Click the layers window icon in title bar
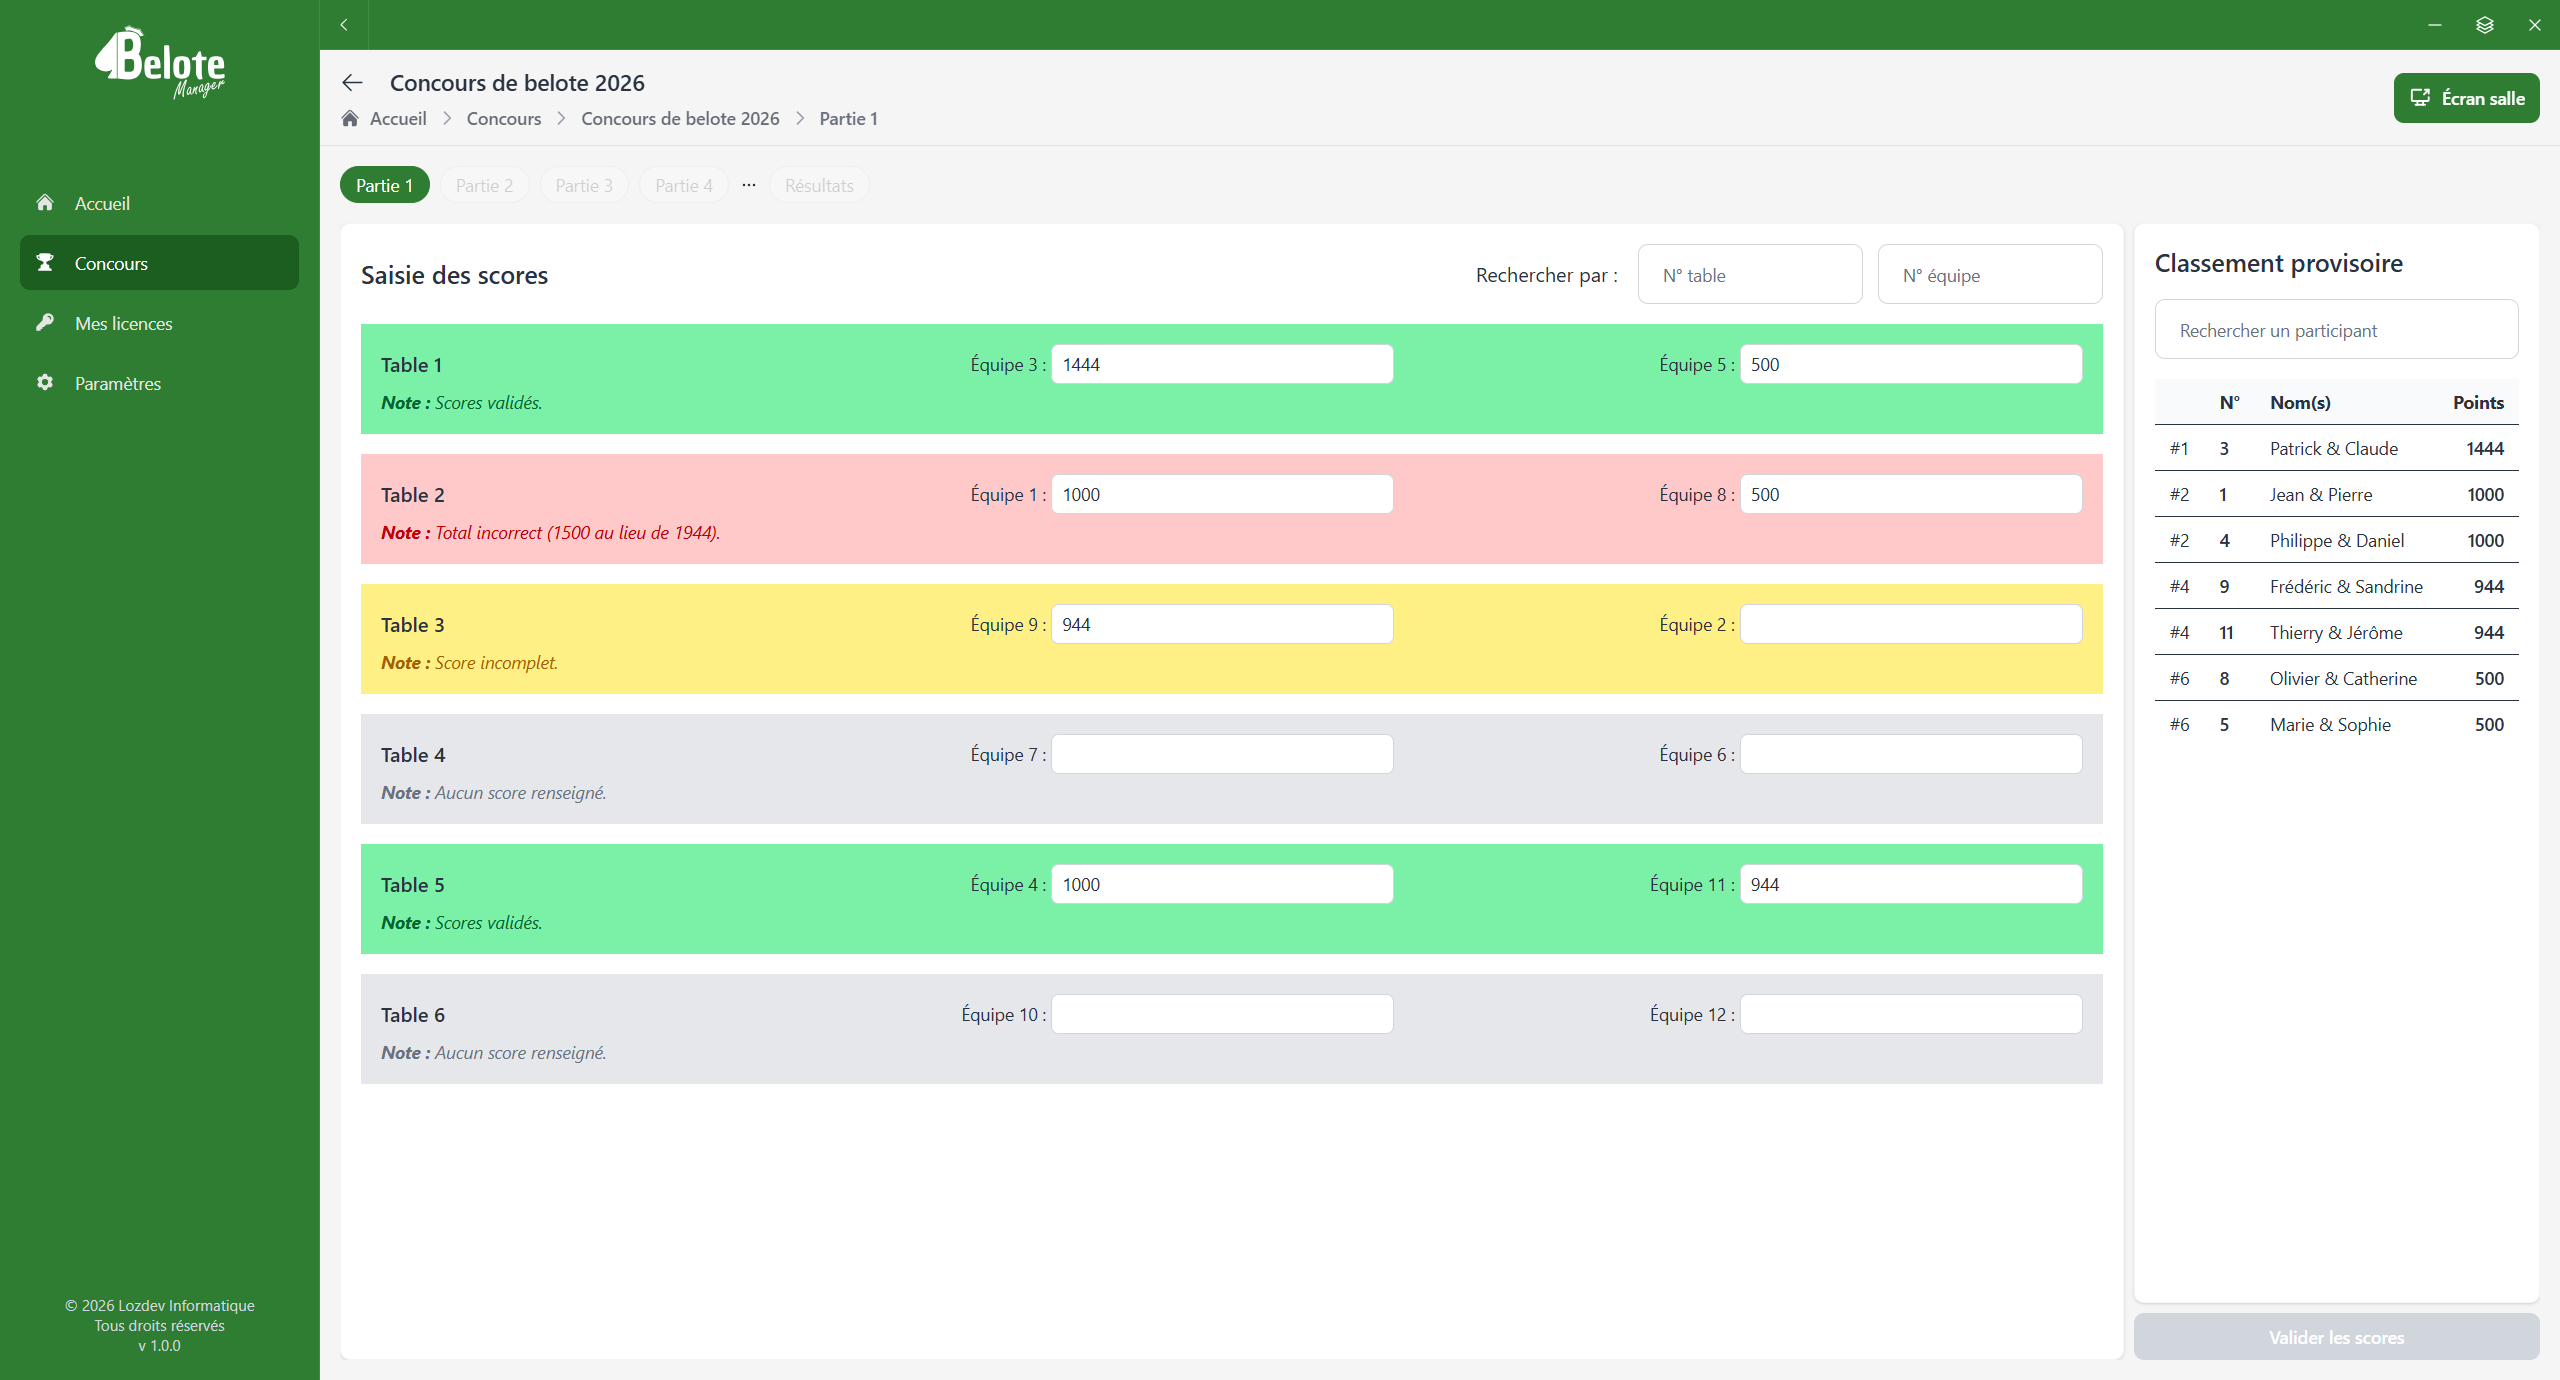This screenshot has height=1380, width=2560. coord(2484,25)
